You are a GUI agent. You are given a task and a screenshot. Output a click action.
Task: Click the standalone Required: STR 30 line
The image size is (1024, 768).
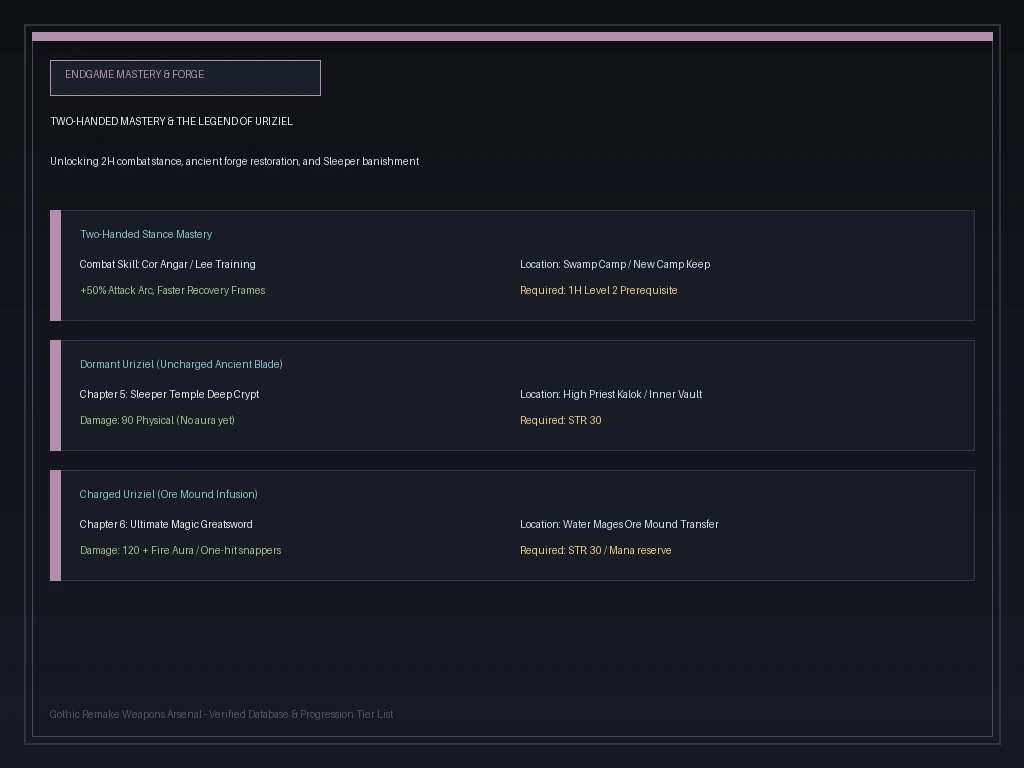pos(560,421)
